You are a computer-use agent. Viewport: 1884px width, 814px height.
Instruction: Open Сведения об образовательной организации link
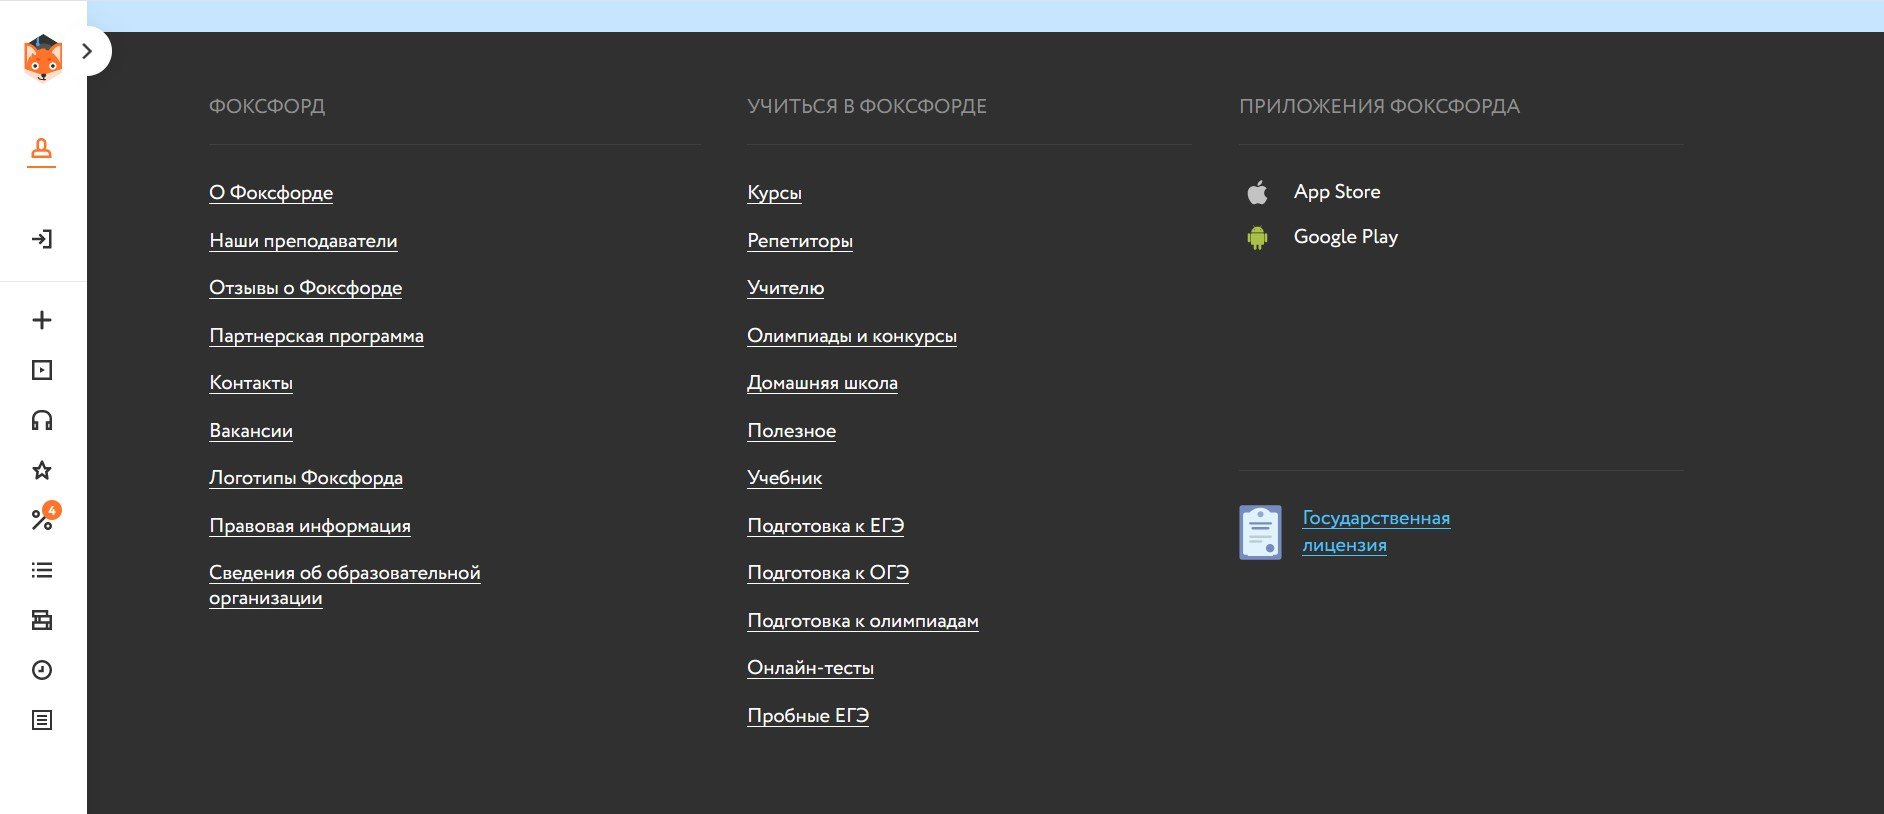[x=345, y=586]
